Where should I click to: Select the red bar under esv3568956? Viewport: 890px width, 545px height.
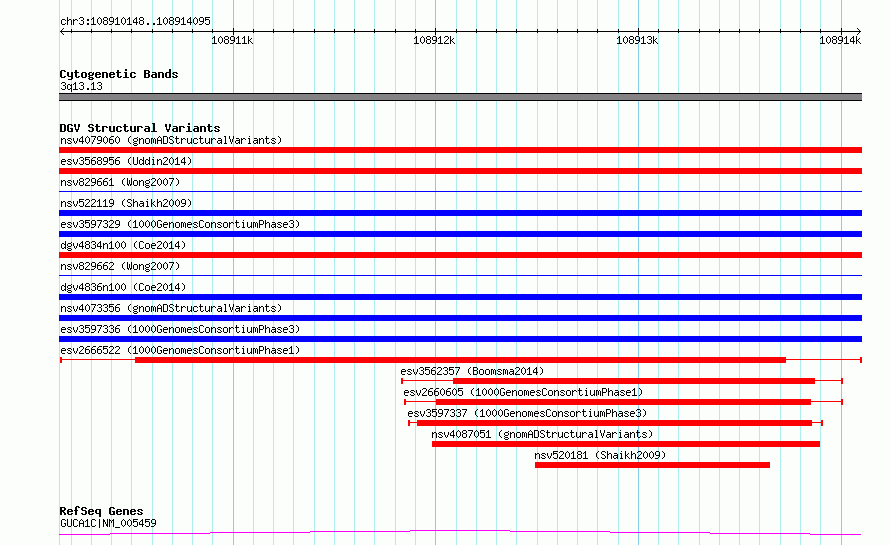[x=460, y=171]
